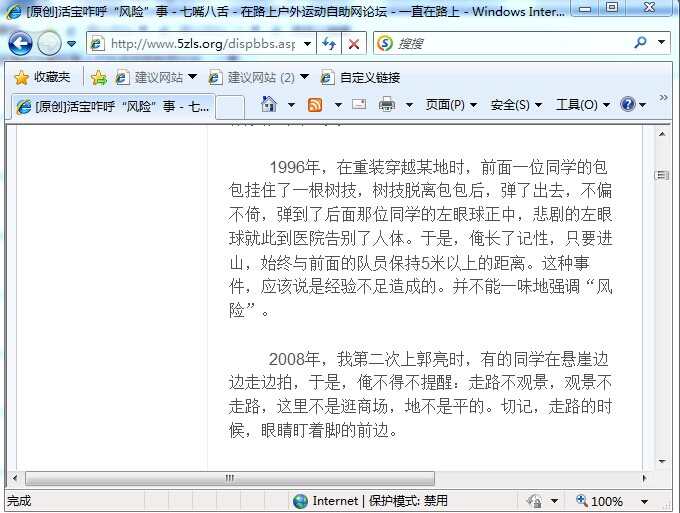Click the 100% zoom level button

pyautogui.click(x=600, y=501)
